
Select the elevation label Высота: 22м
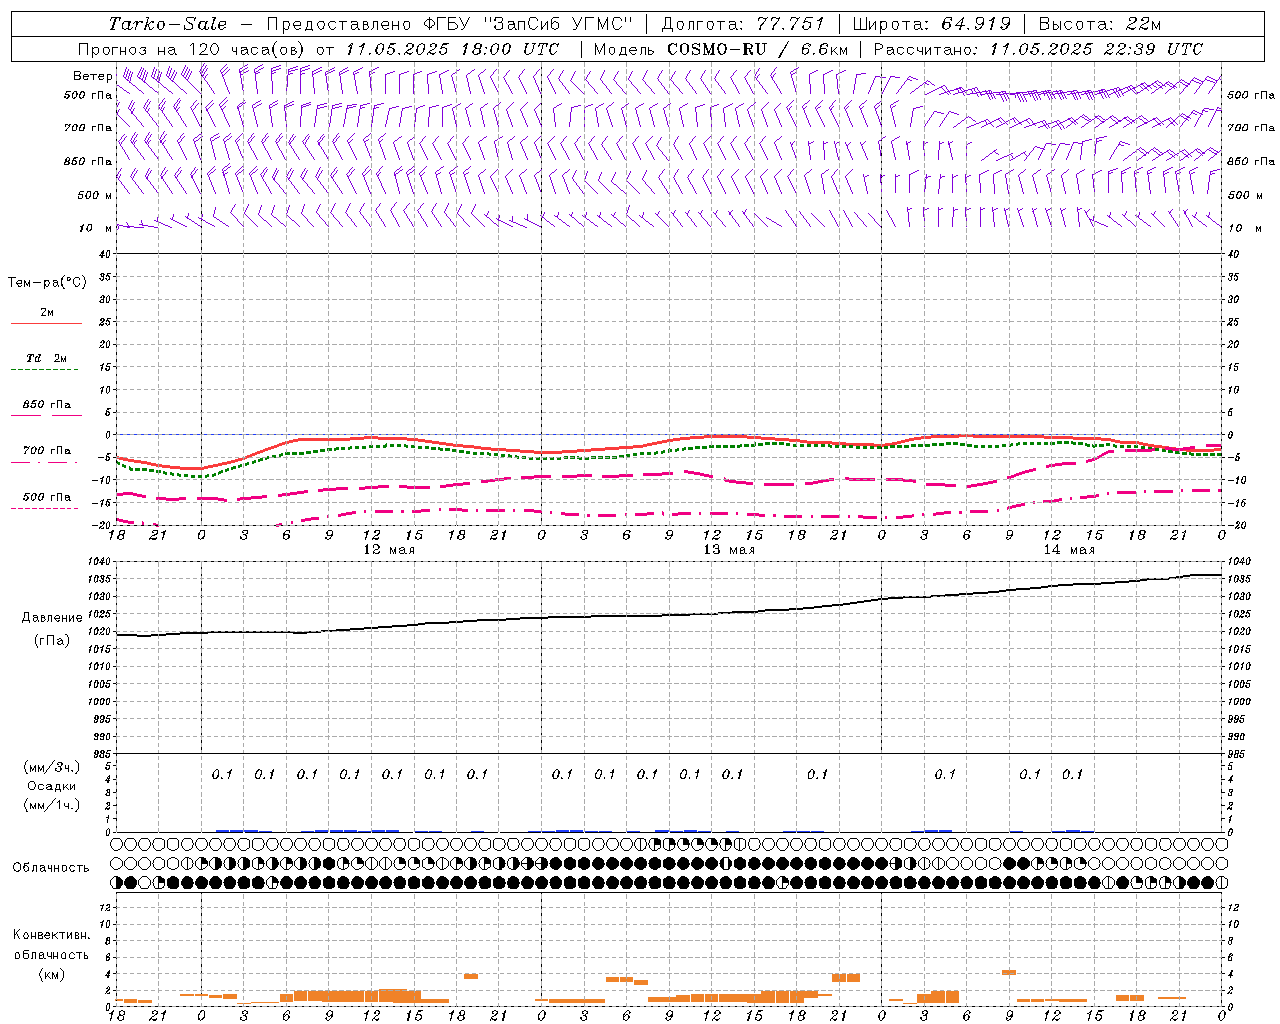pos(1100,24)
